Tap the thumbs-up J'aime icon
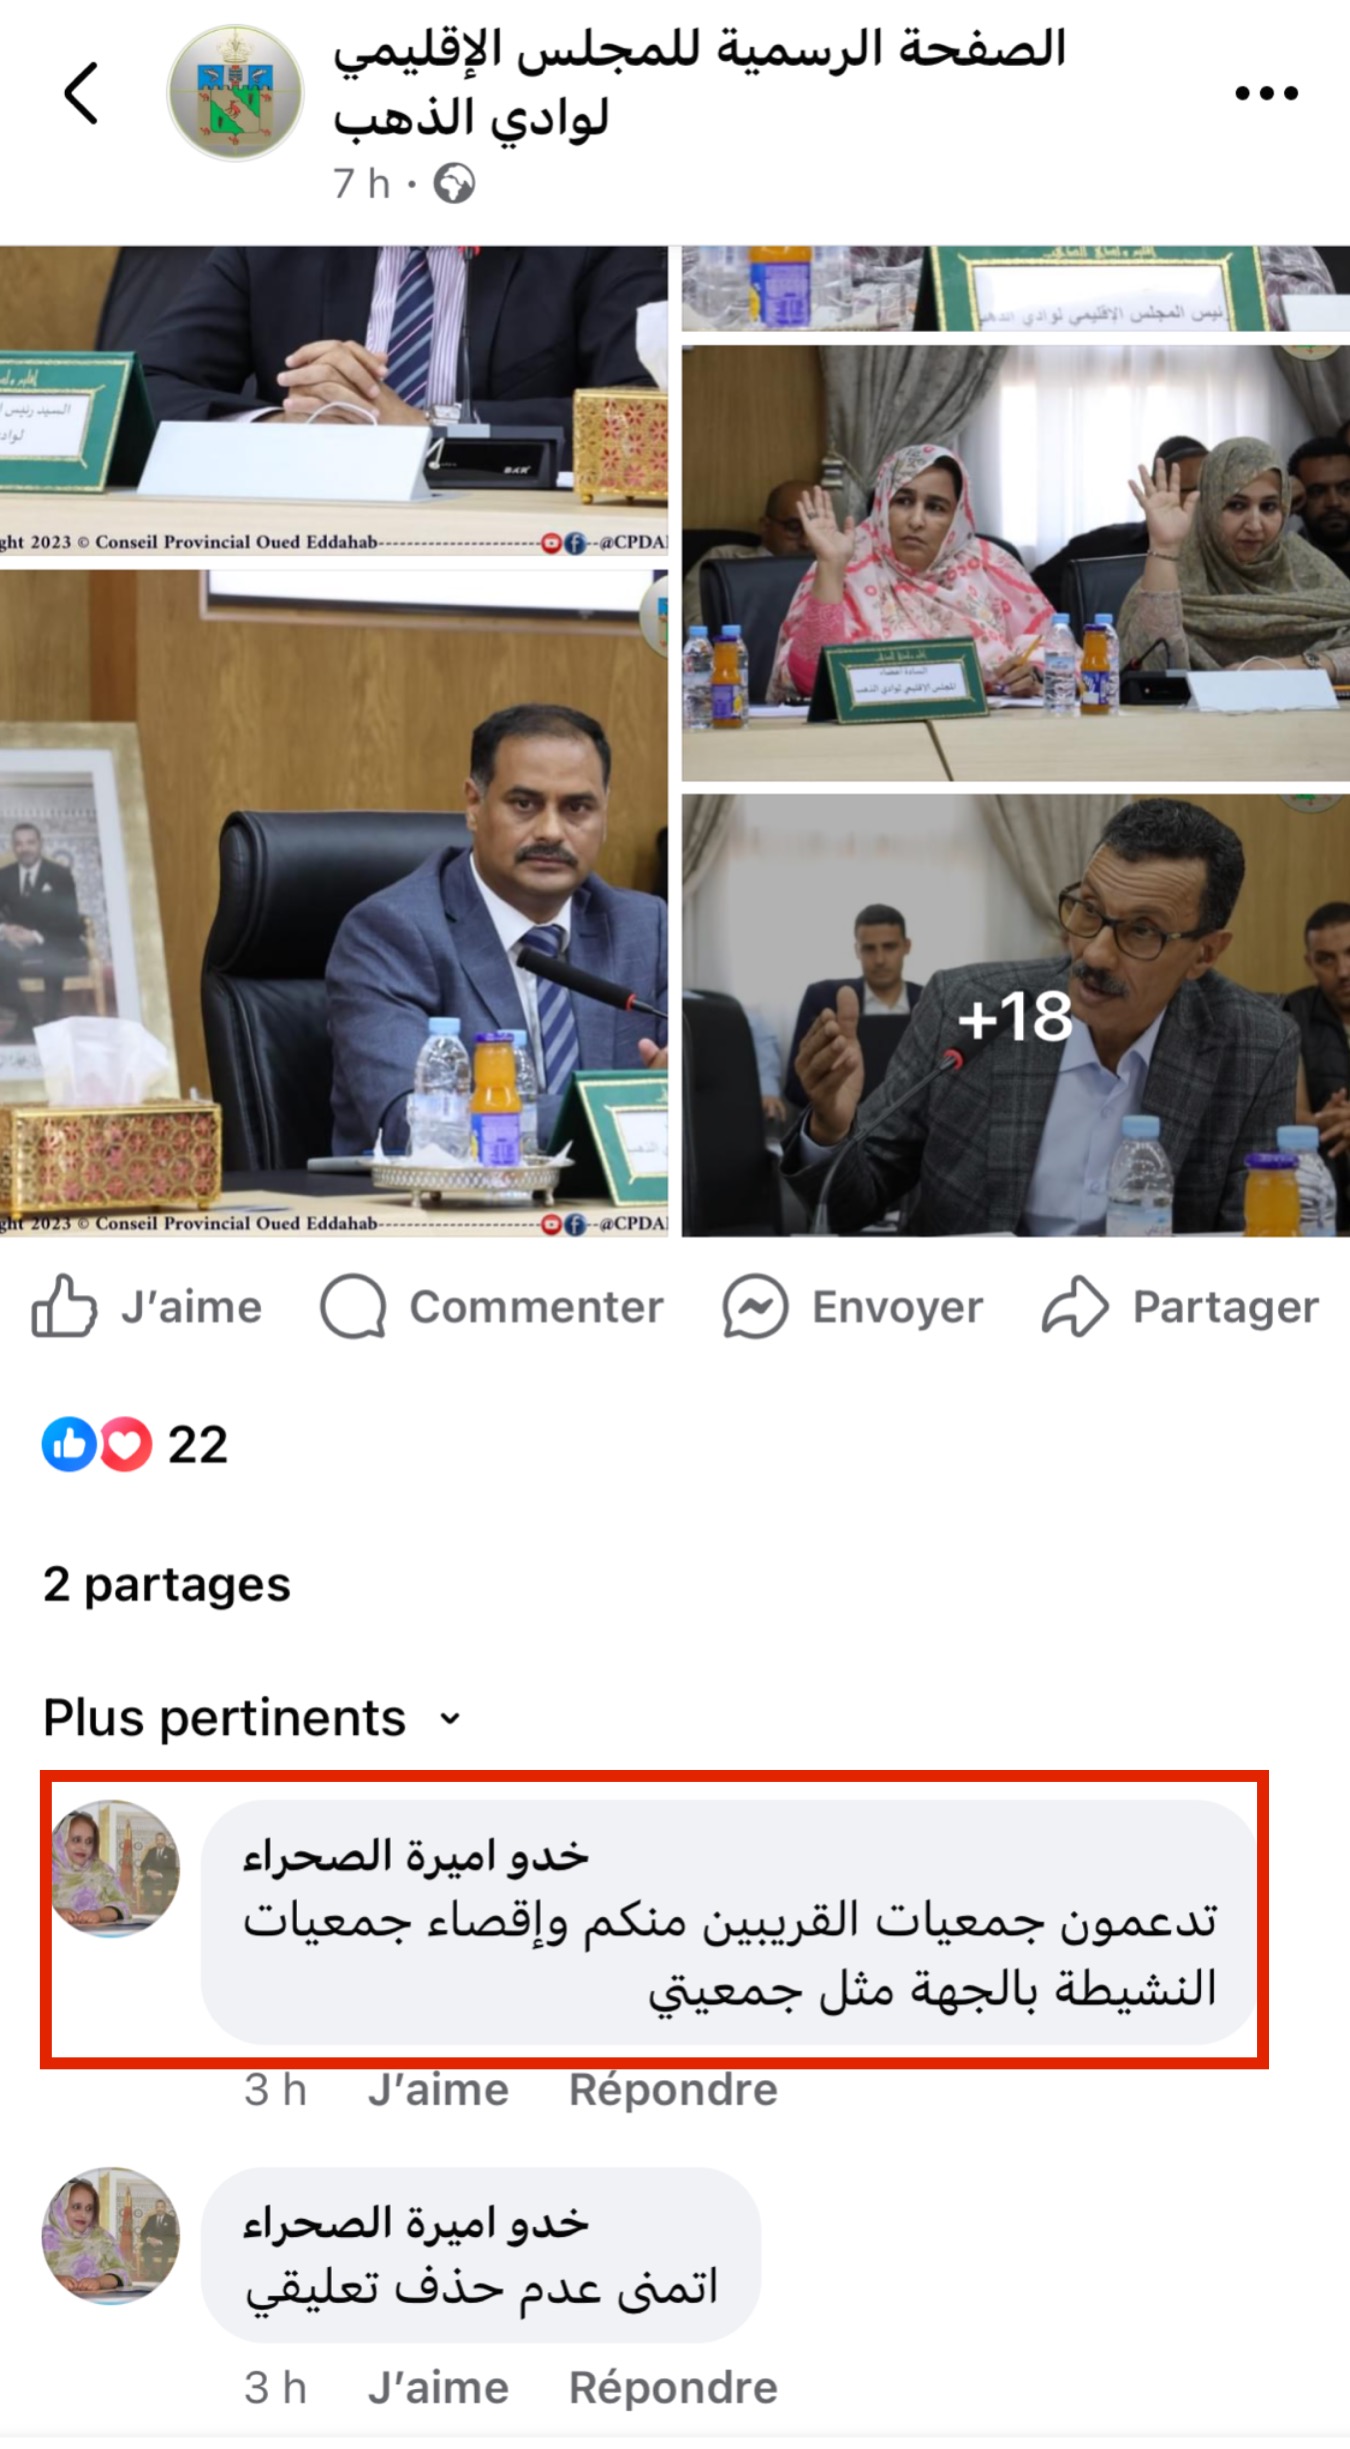Image resolution: width=1350 pixels, height=2449 pixels. 64,1305
